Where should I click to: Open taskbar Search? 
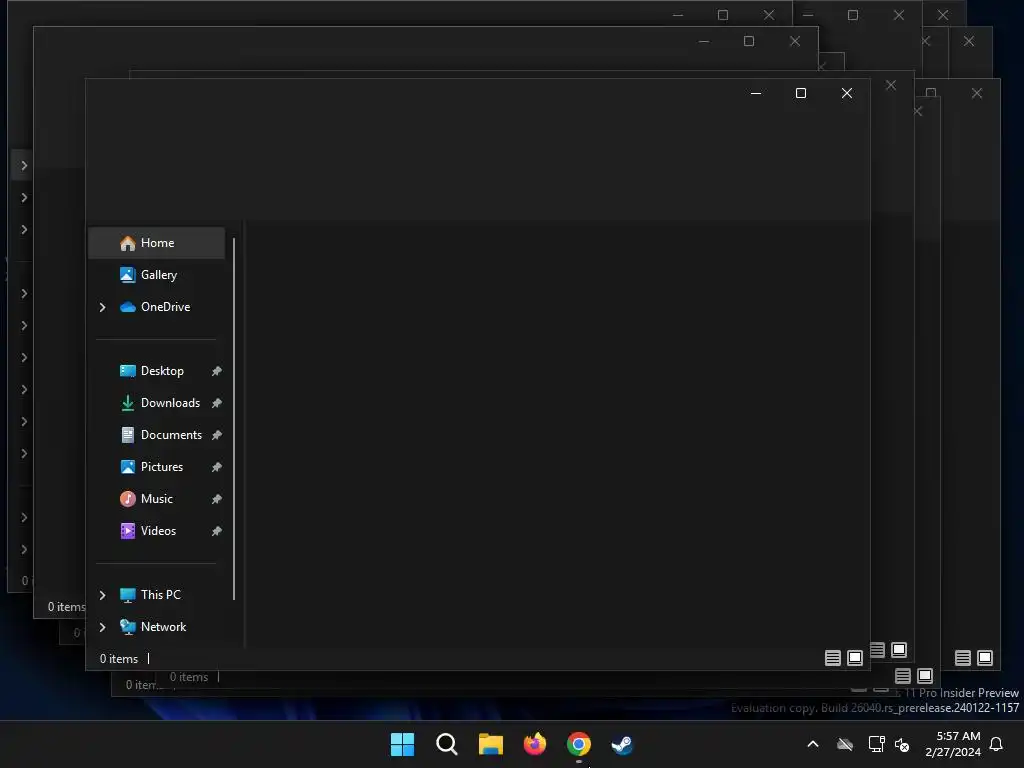(447, 744)
